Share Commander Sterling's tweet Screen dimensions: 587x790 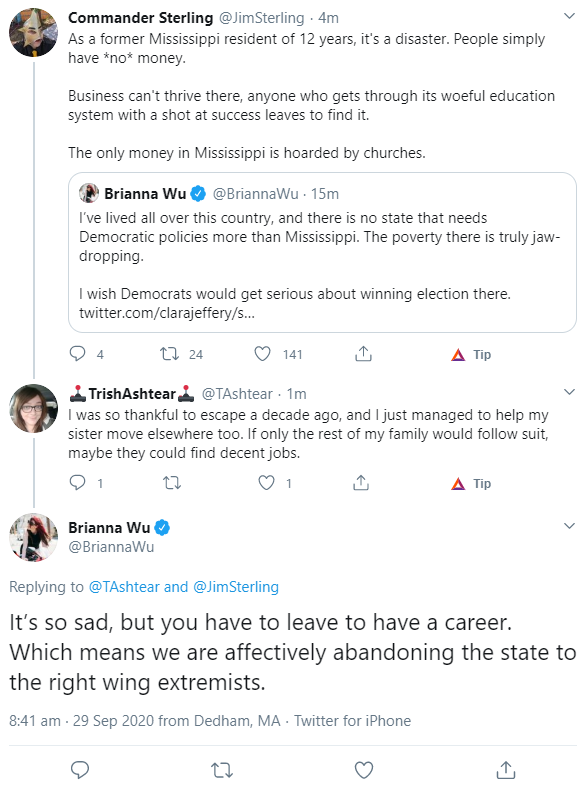tap(363, 354)
